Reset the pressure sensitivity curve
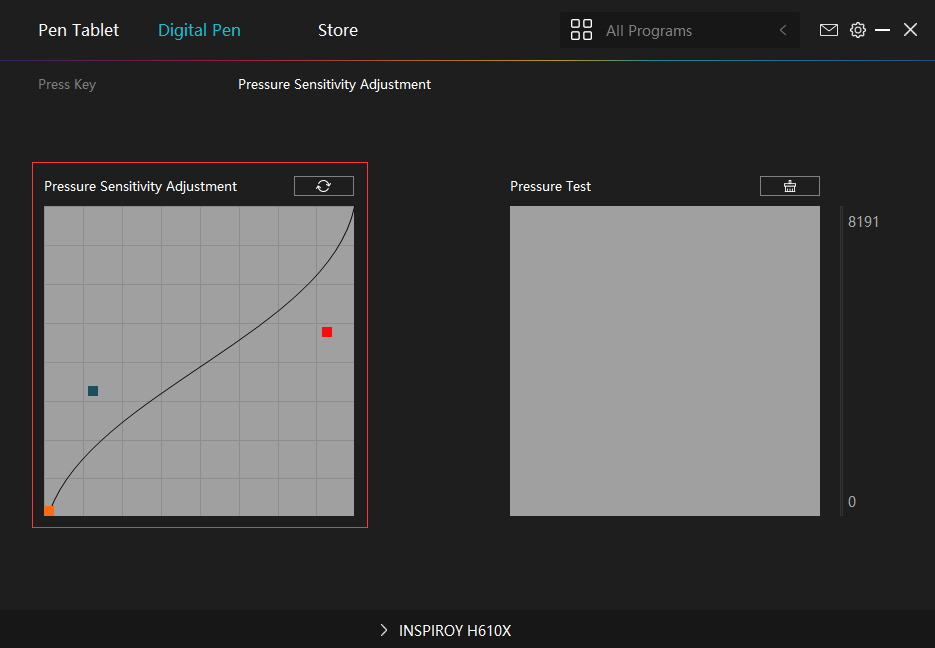This screenshot has width=935, height=648. pyautogui.click(x=323, y=186)
